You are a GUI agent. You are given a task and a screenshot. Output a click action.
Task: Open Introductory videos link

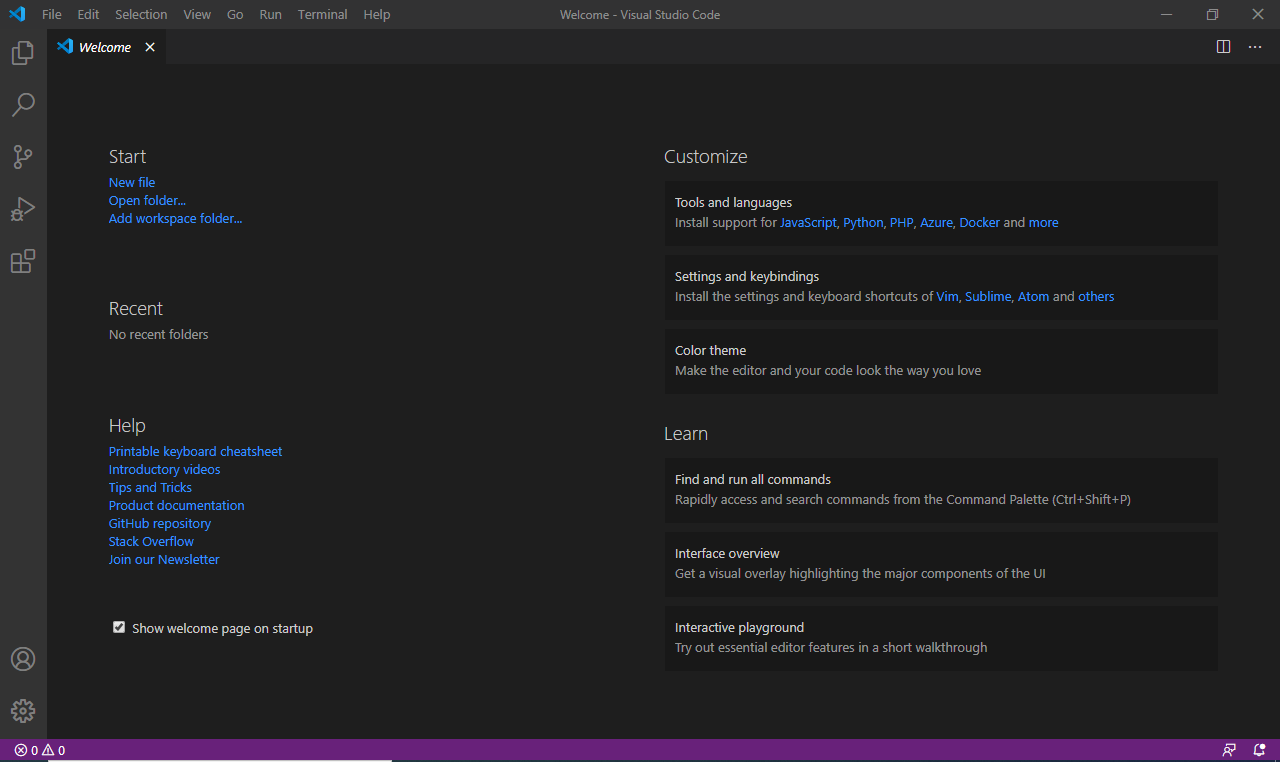tap(164, 469)
